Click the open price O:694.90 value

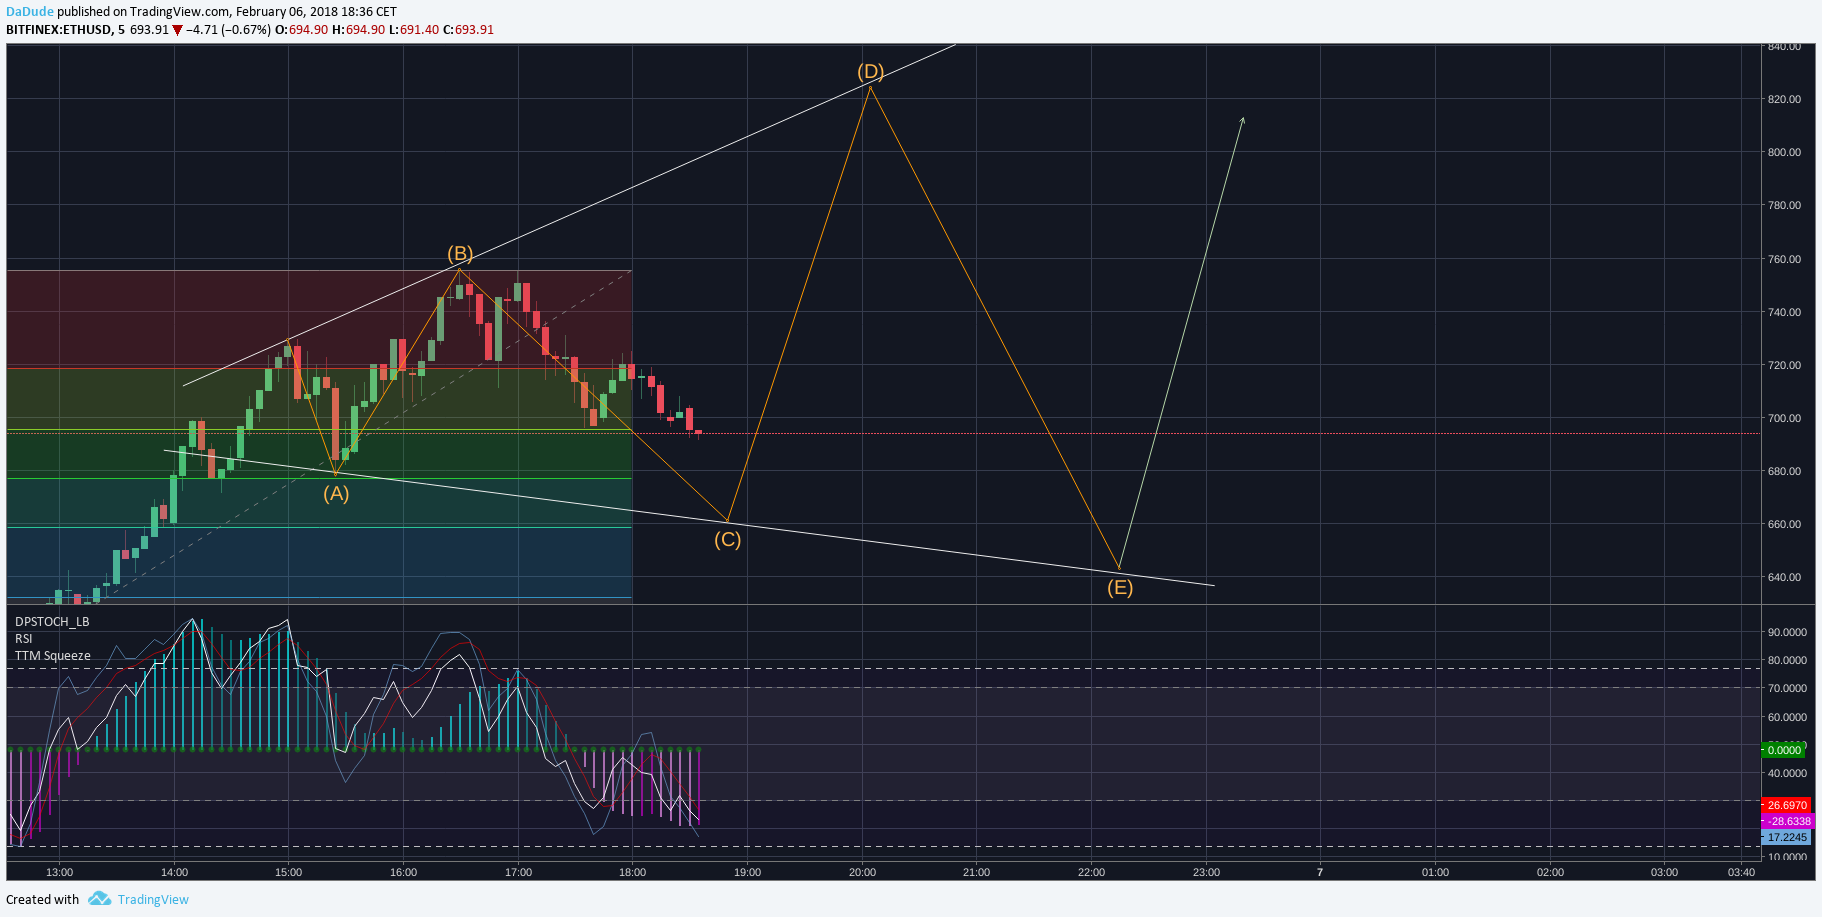[302, 30]
